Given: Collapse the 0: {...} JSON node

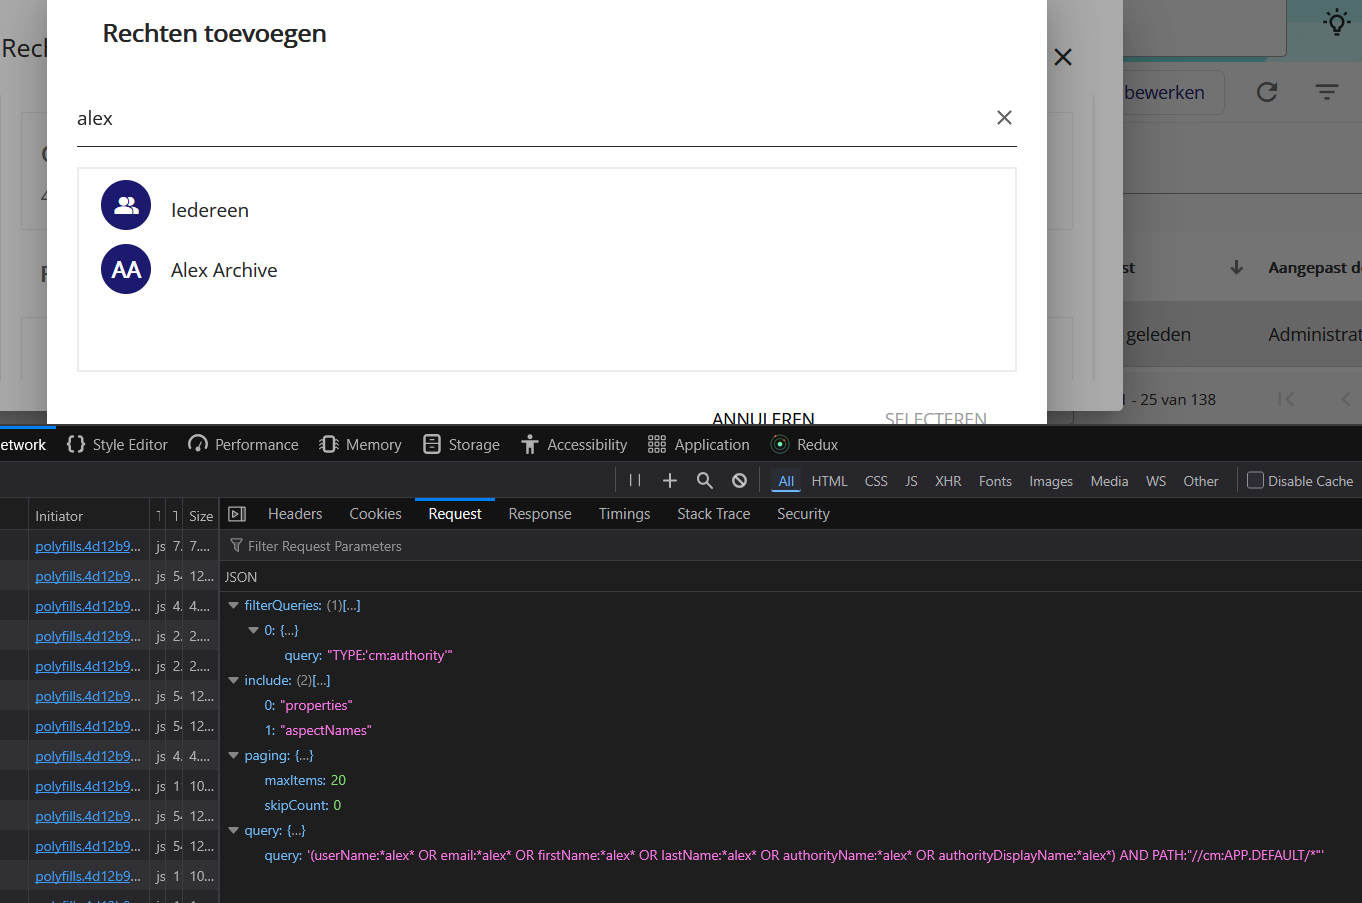Looking at the screenshot, I should [254, 630].
